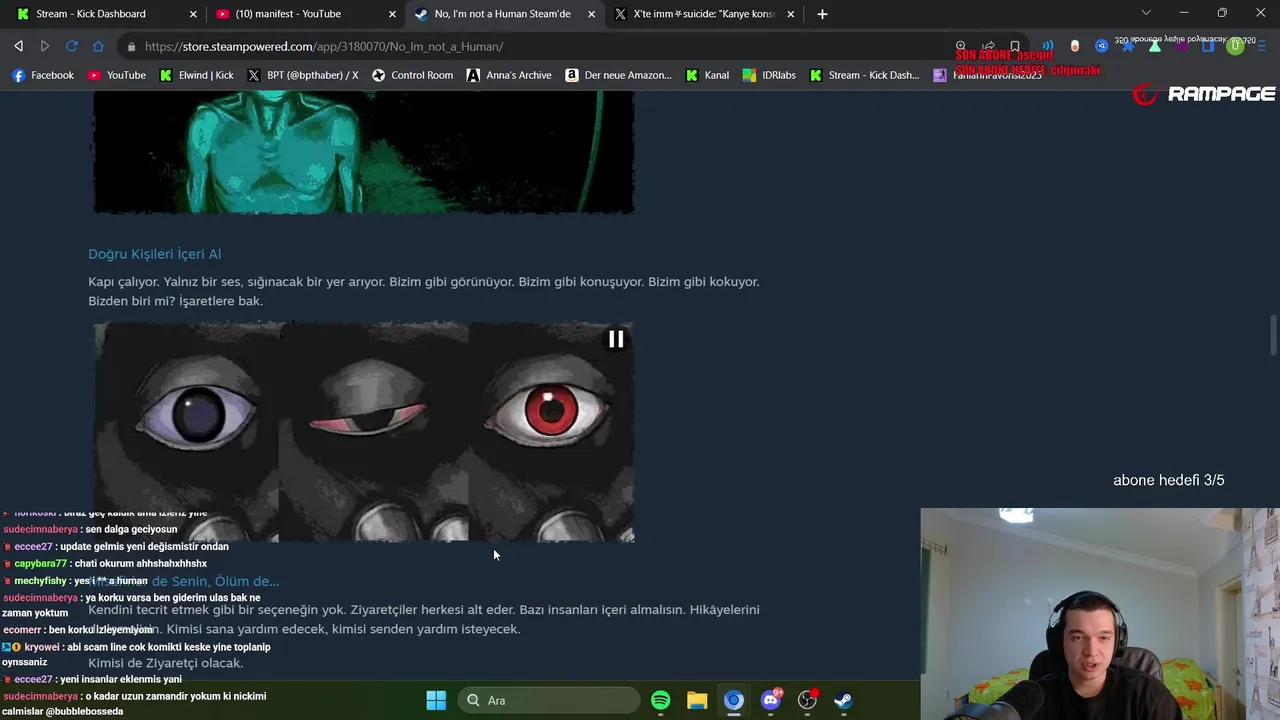The image size is (1280, 720).
Task: Open the green browser profile avatar
Action: [1235, 46]
